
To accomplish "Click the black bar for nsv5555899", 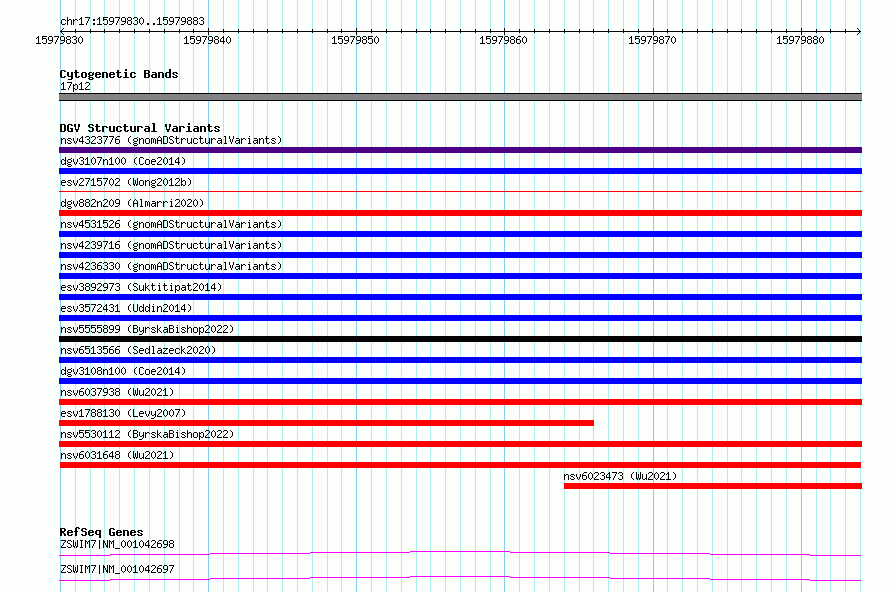I will [460, 339].
